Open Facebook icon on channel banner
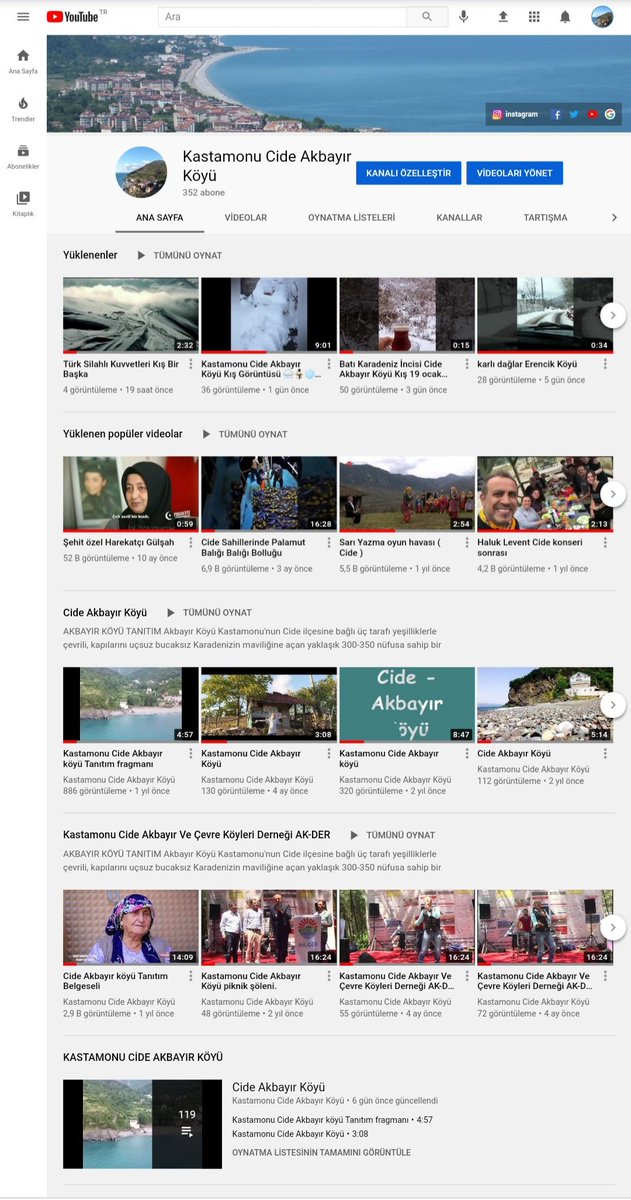 557,114
